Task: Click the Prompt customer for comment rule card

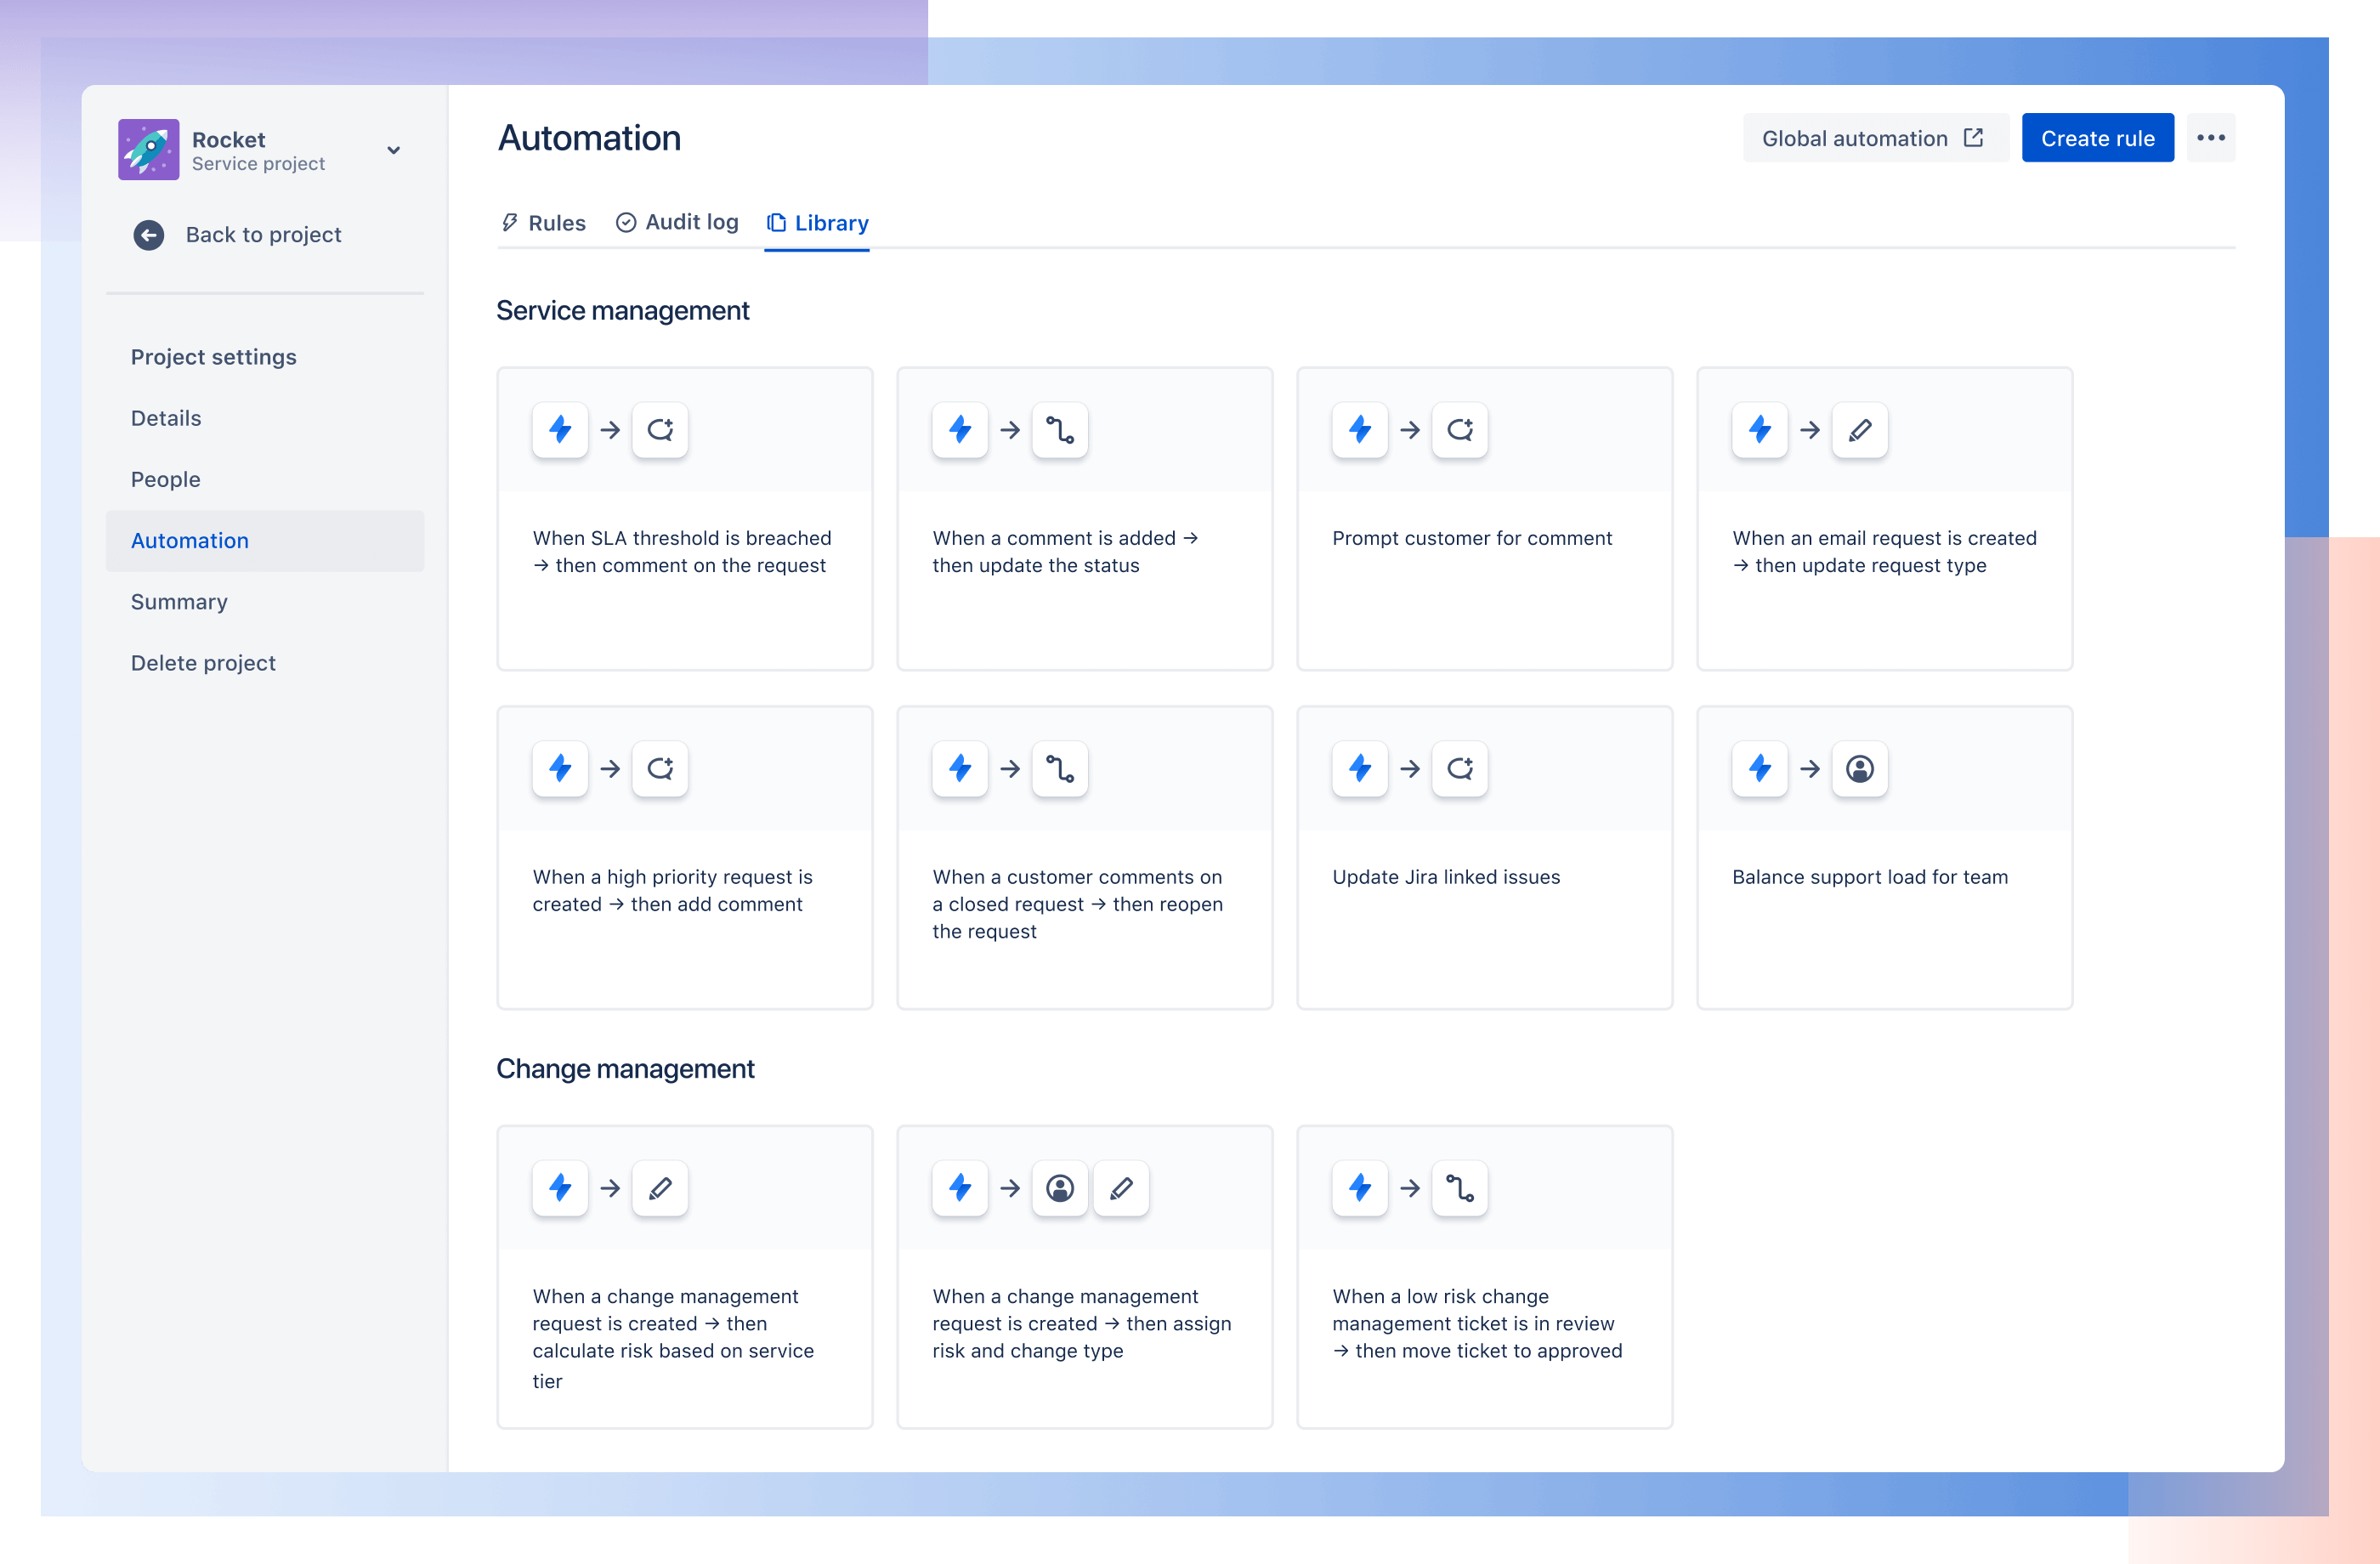Action: [x=1485, y=517]
